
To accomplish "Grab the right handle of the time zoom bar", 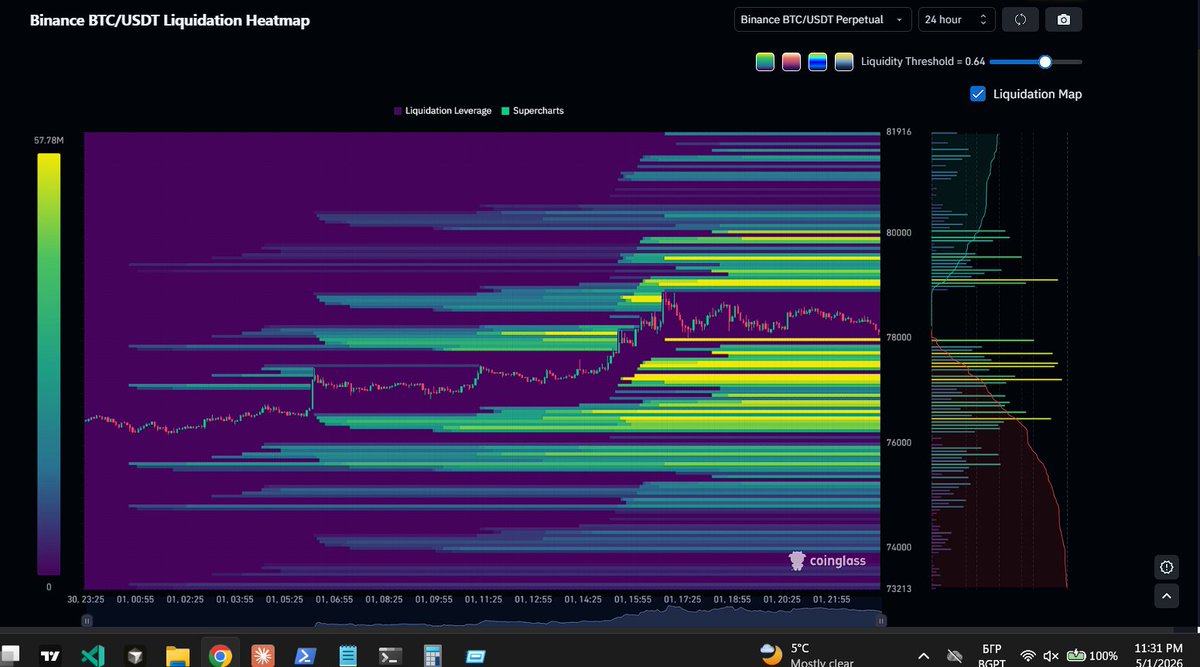I will coord(881,621).
